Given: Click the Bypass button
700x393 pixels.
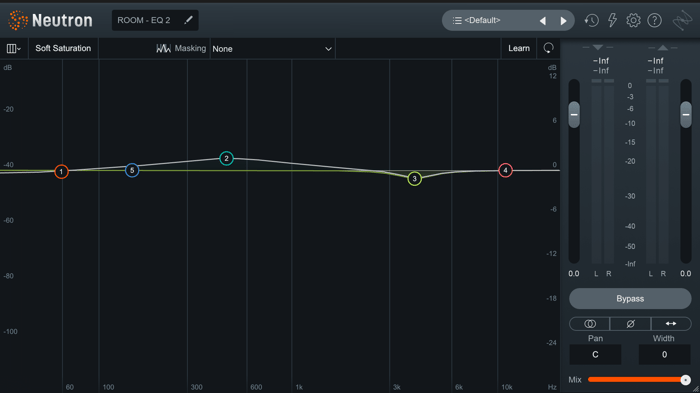Looking at the screenshot, I should coord(630,298).
